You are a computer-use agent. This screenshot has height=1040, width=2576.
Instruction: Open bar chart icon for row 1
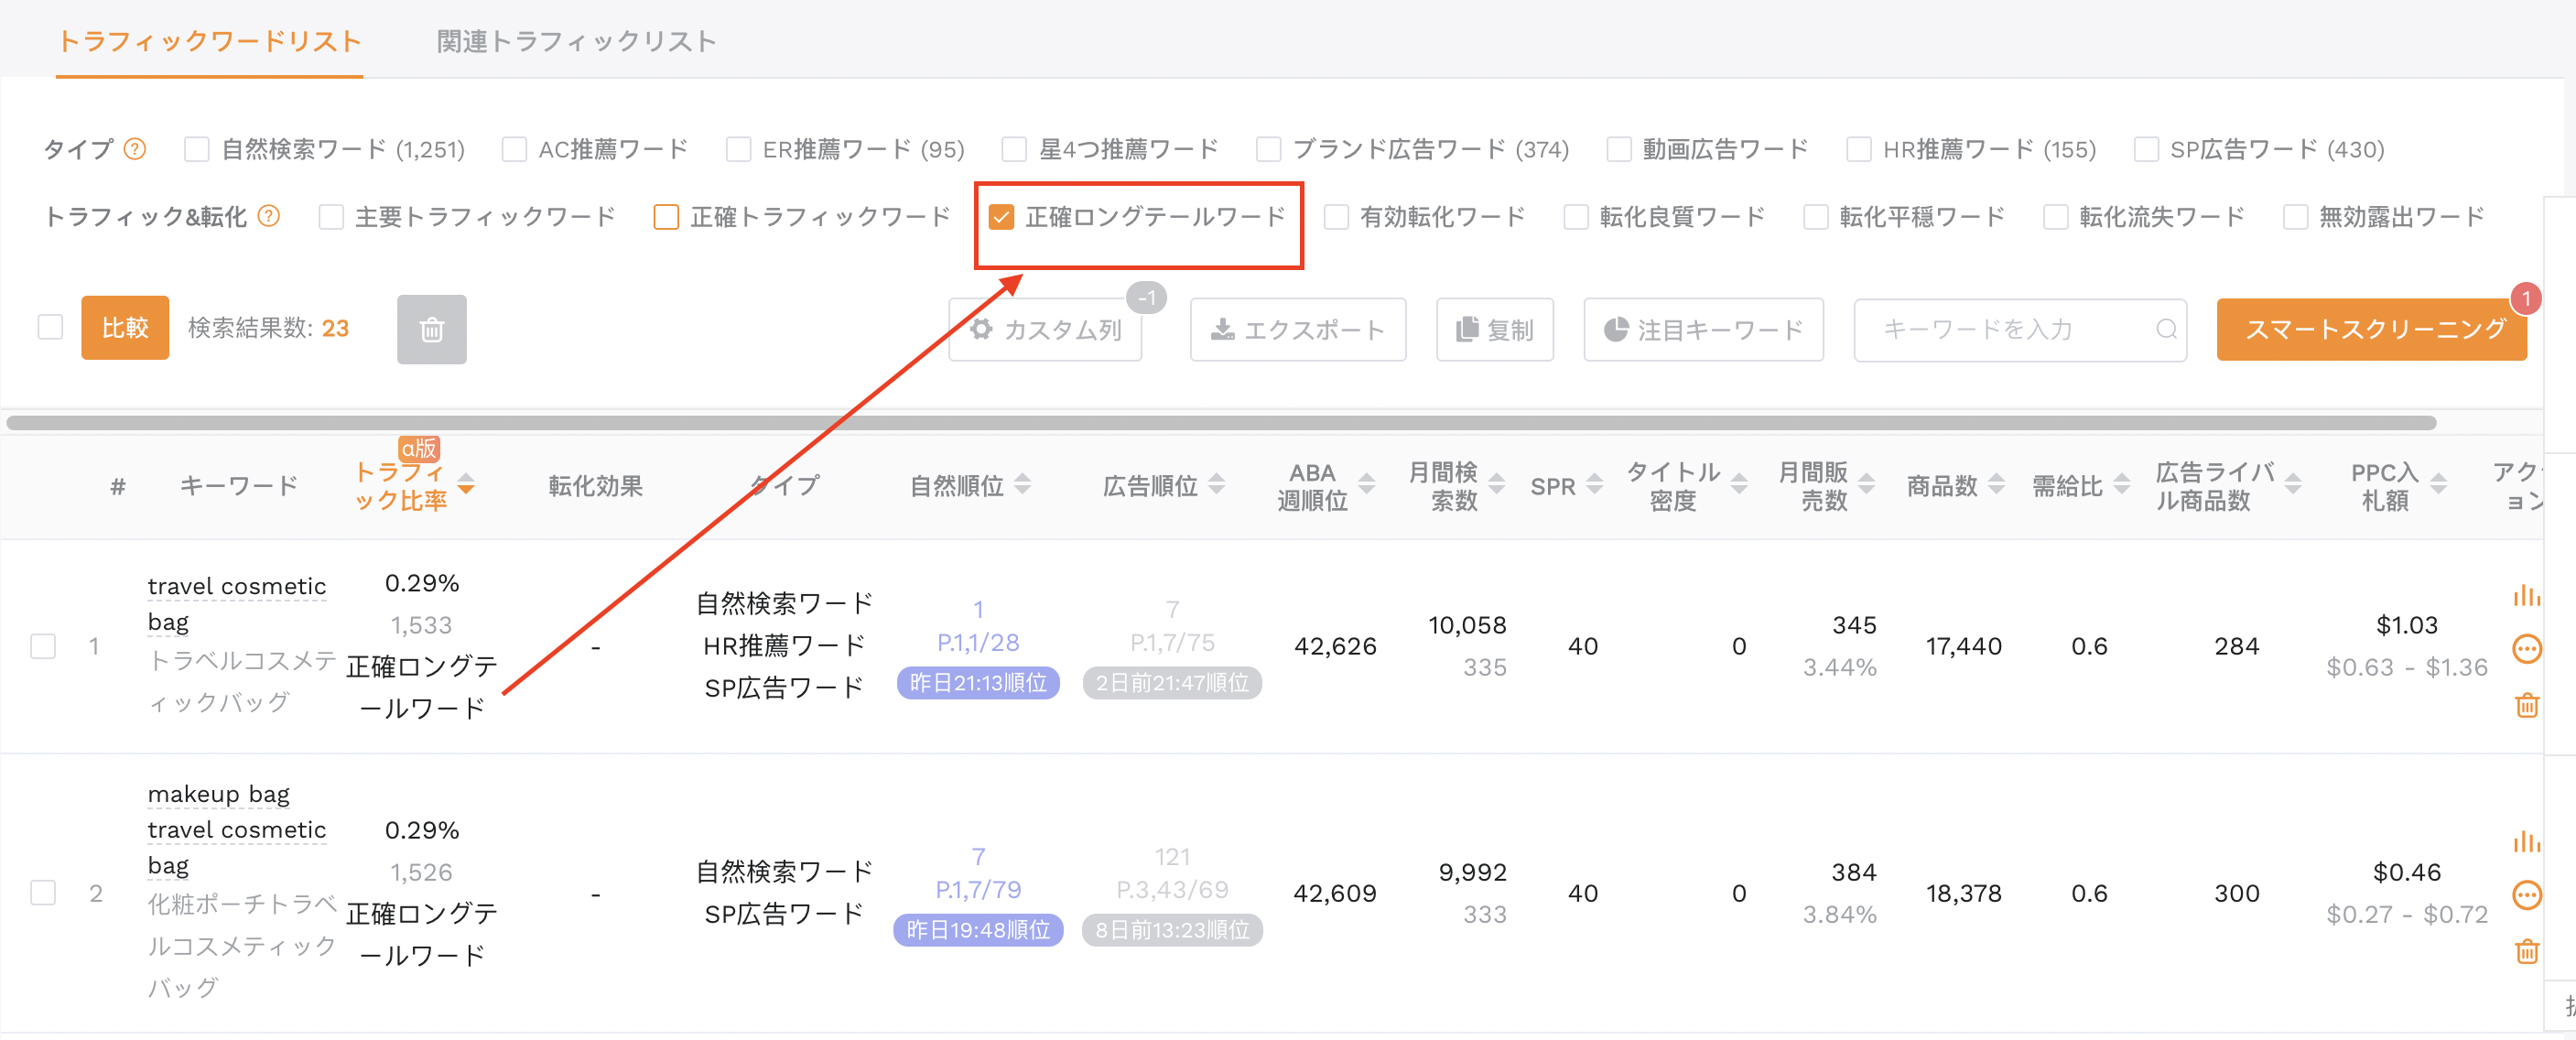[x=2526, y=596]
